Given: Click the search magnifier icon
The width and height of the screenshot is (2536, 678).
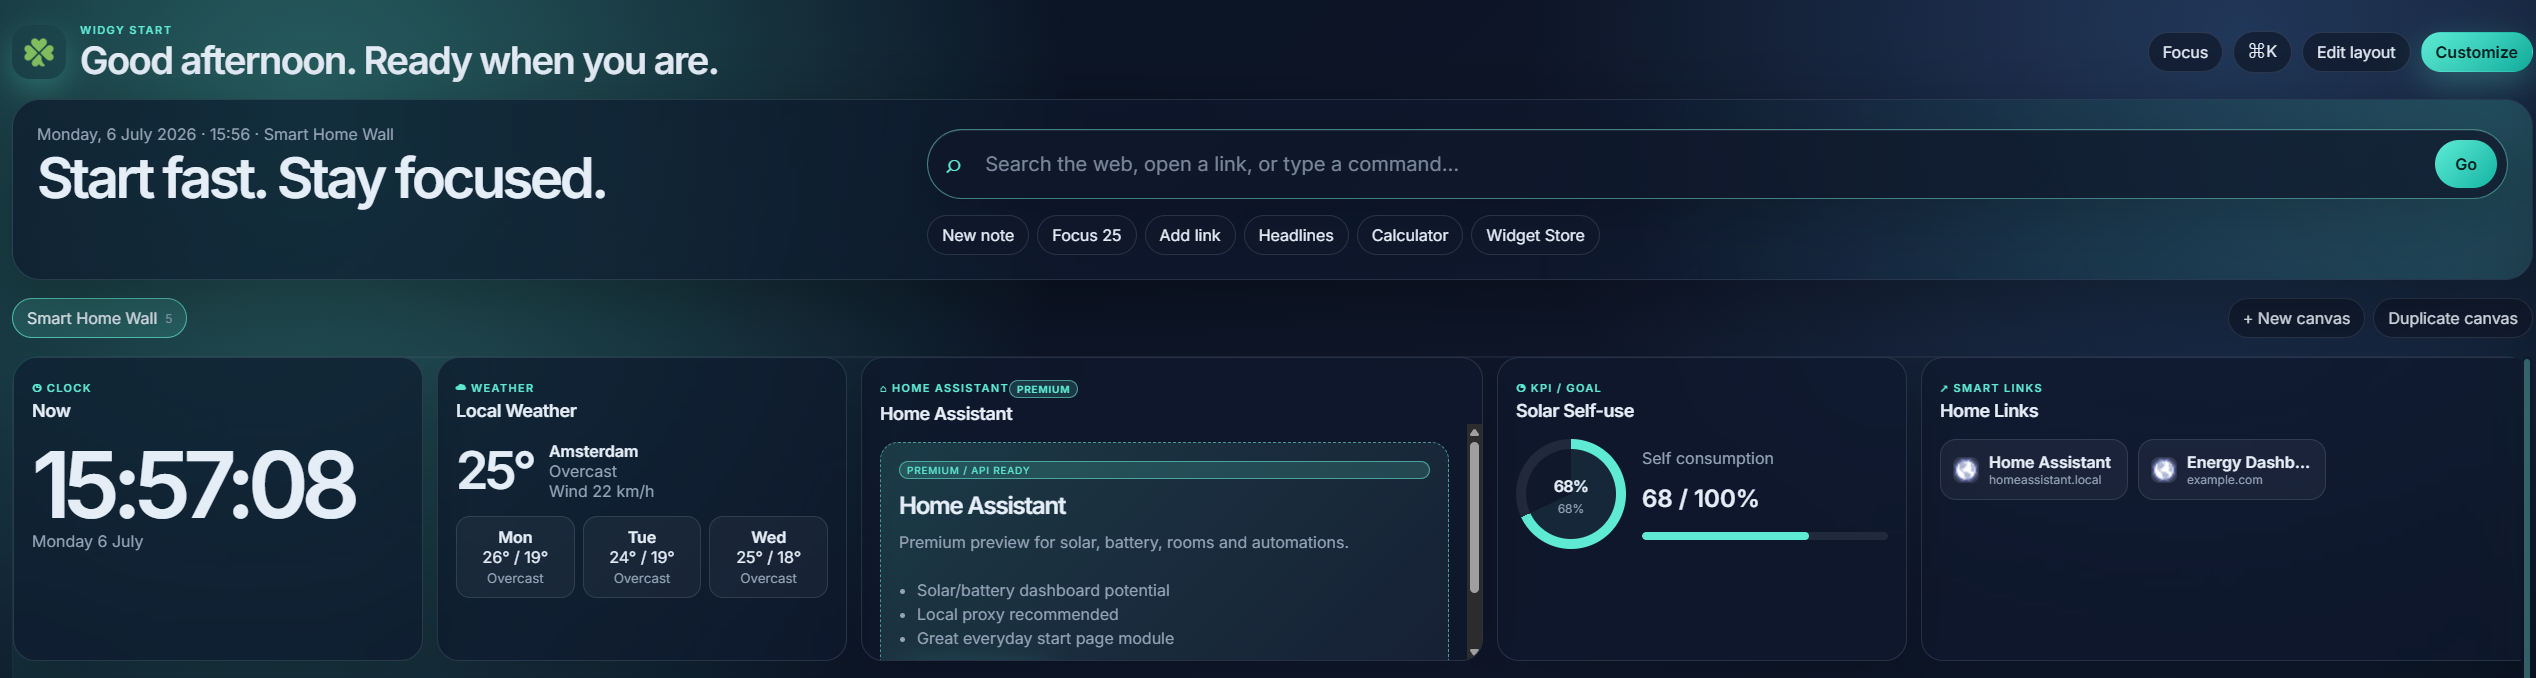Looking at the screenshot, I should point(953,165).
